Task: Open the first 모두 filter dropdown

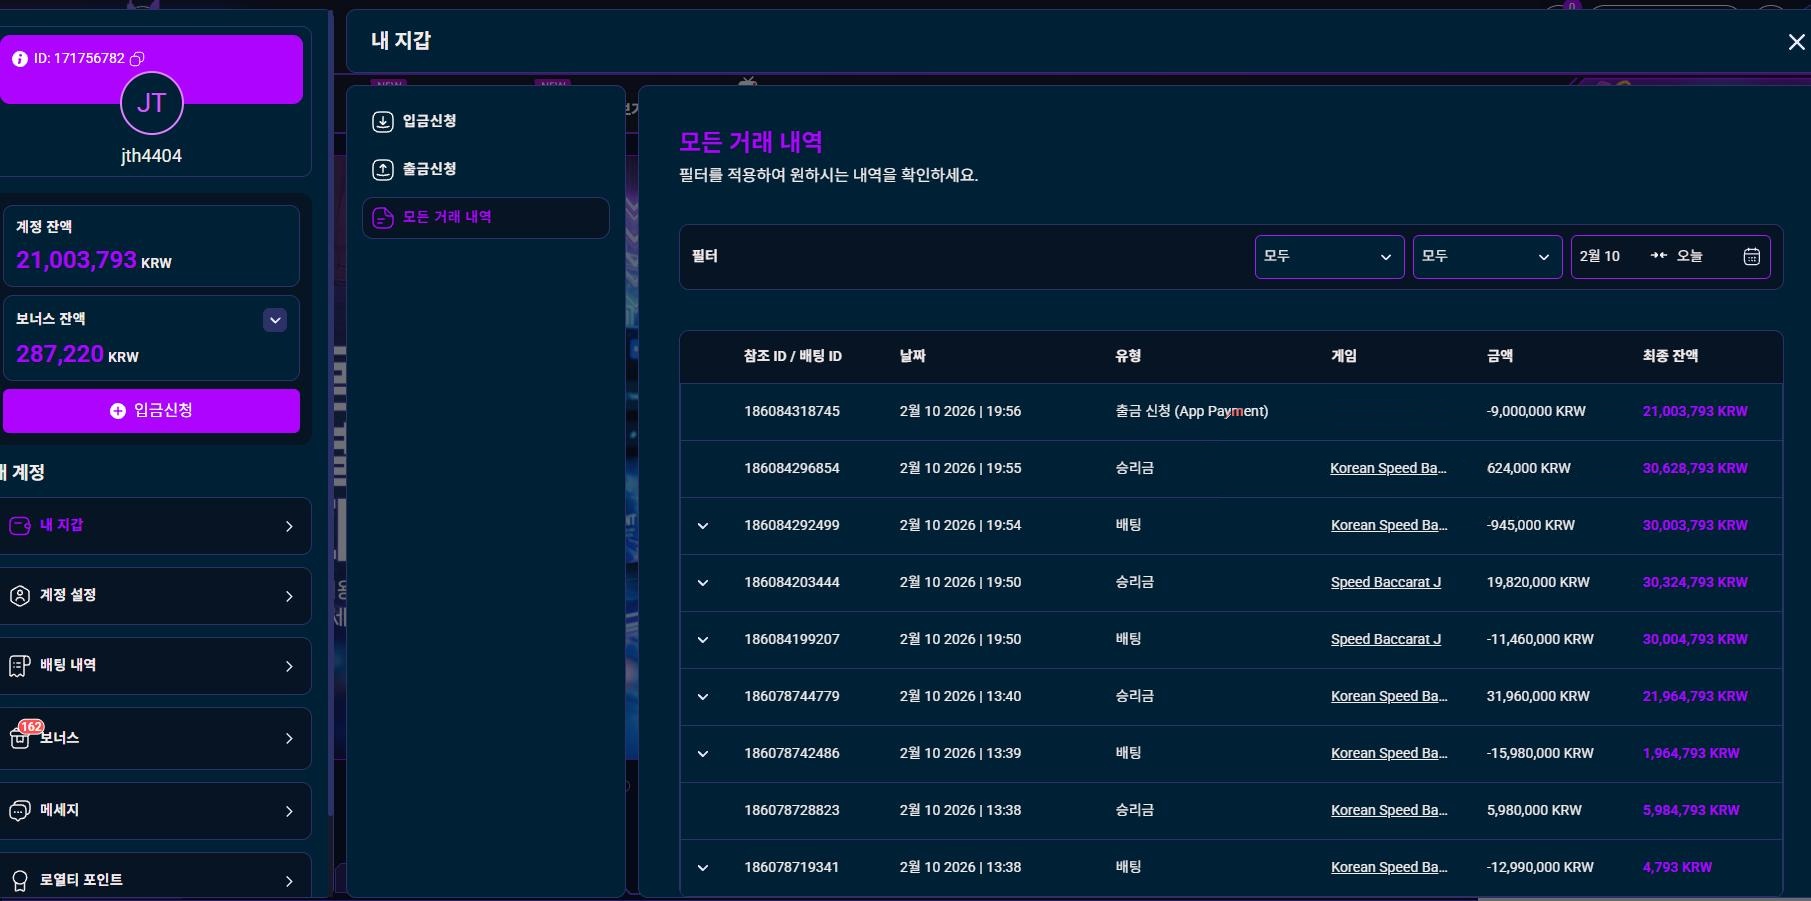Action: [1328, 257]
